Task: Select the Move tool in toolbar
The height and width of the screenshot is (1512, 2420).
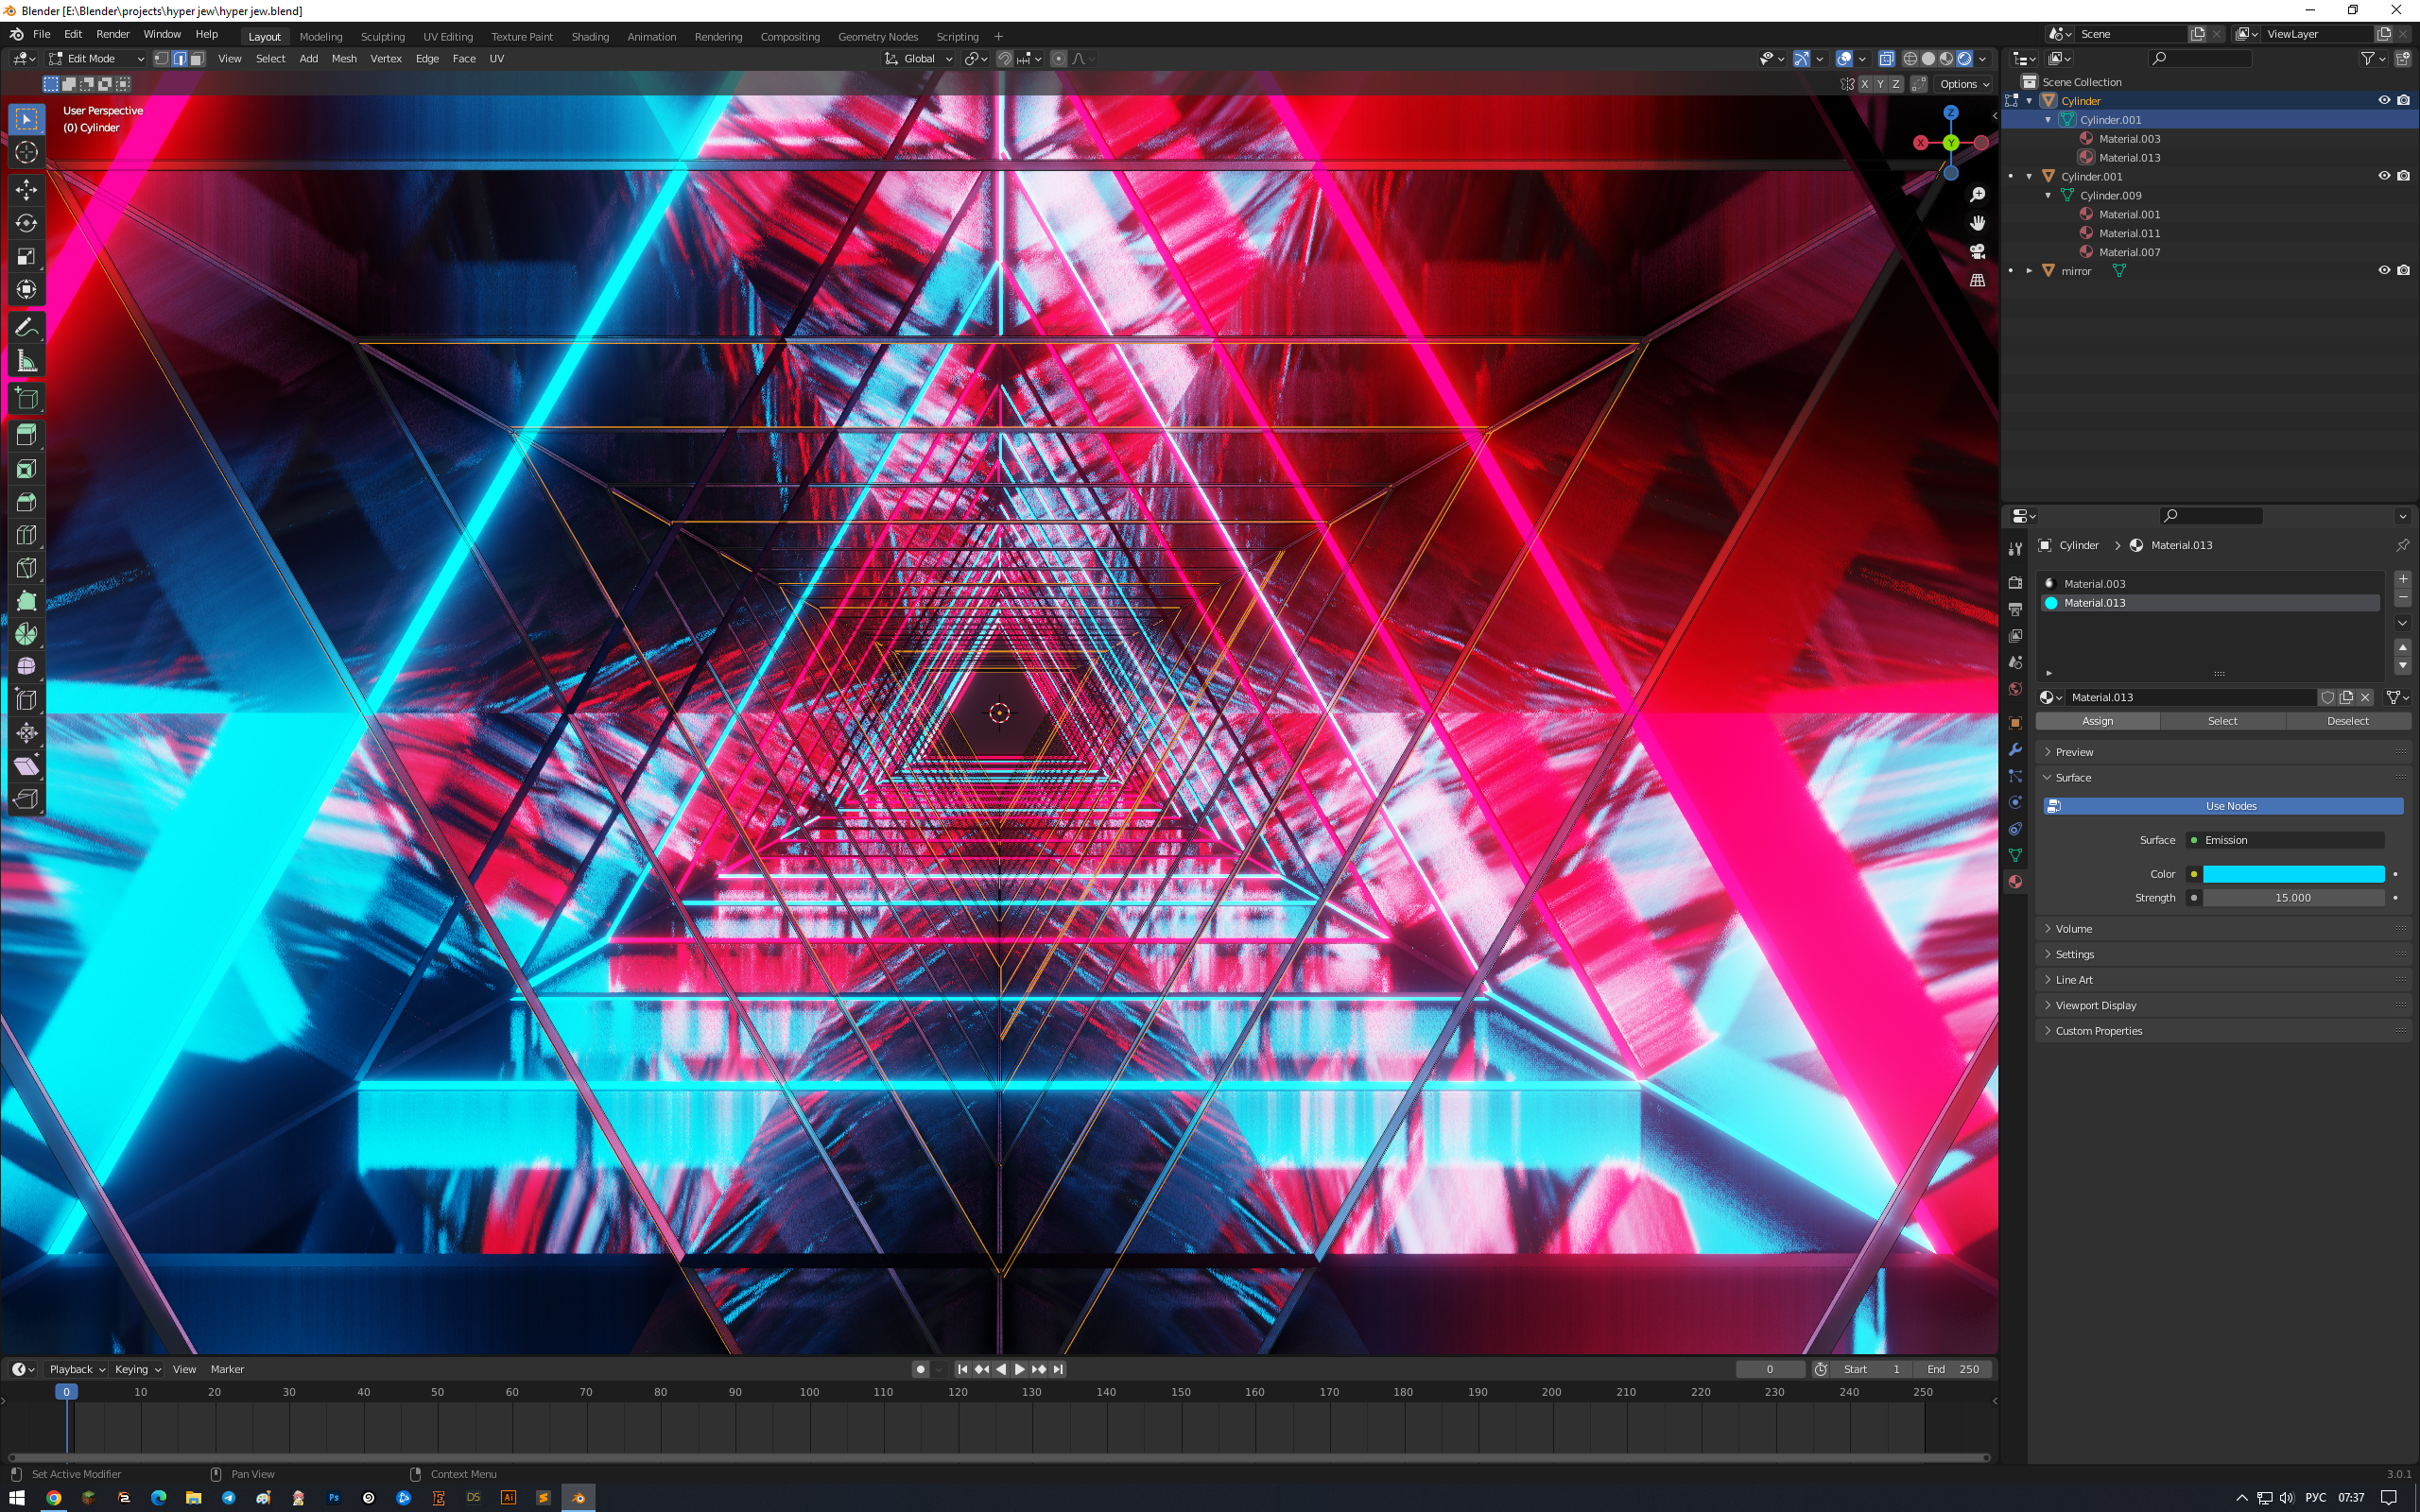Action: (27, 190)
